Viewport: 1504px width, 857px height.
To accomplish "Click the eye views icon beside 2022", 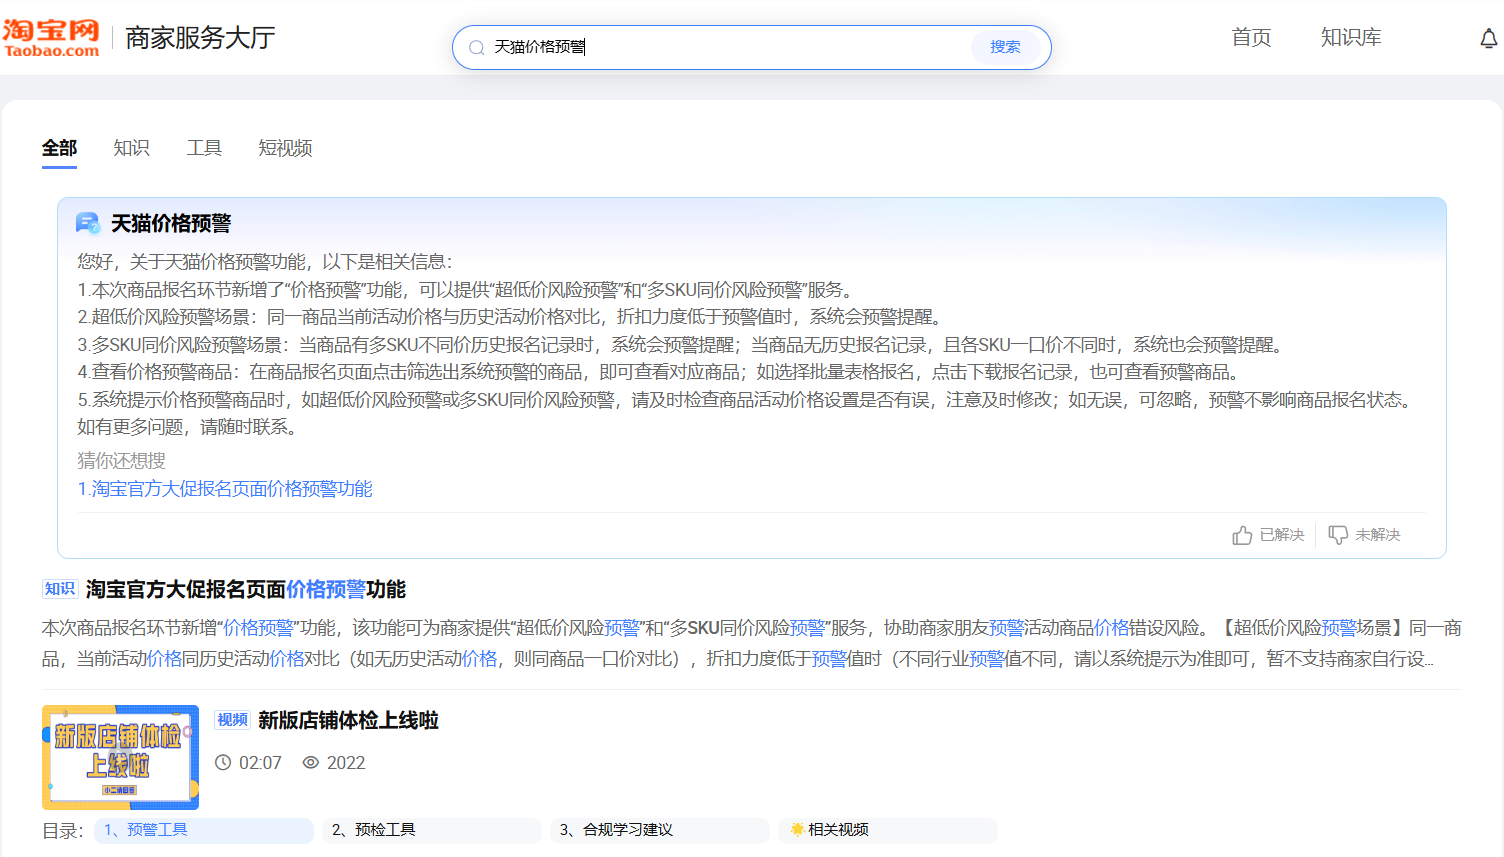I will pyautogui.click(x=311, y=762).
